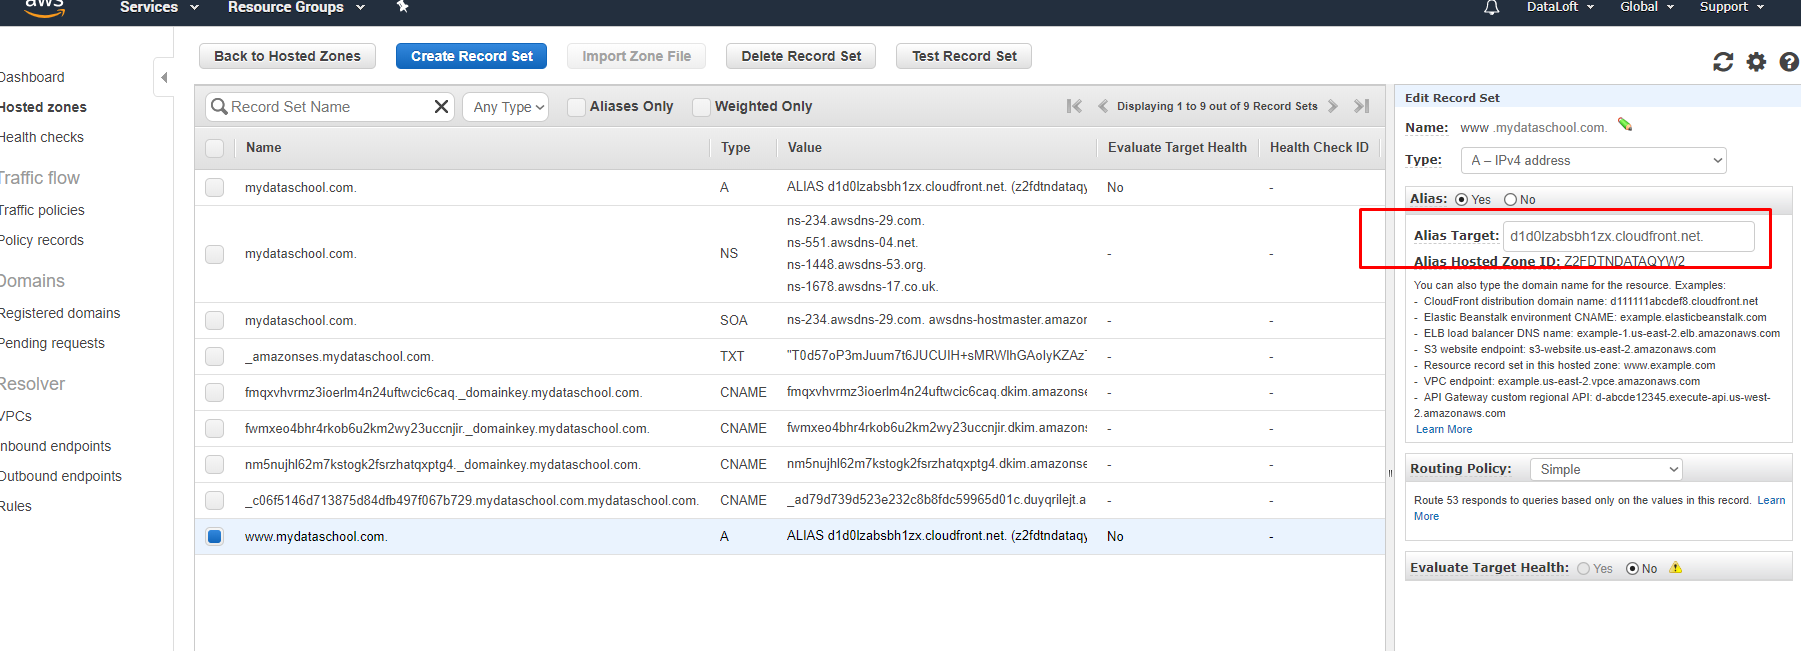
Task: Click the AWS logo home icon
Action: click(44, 8)
